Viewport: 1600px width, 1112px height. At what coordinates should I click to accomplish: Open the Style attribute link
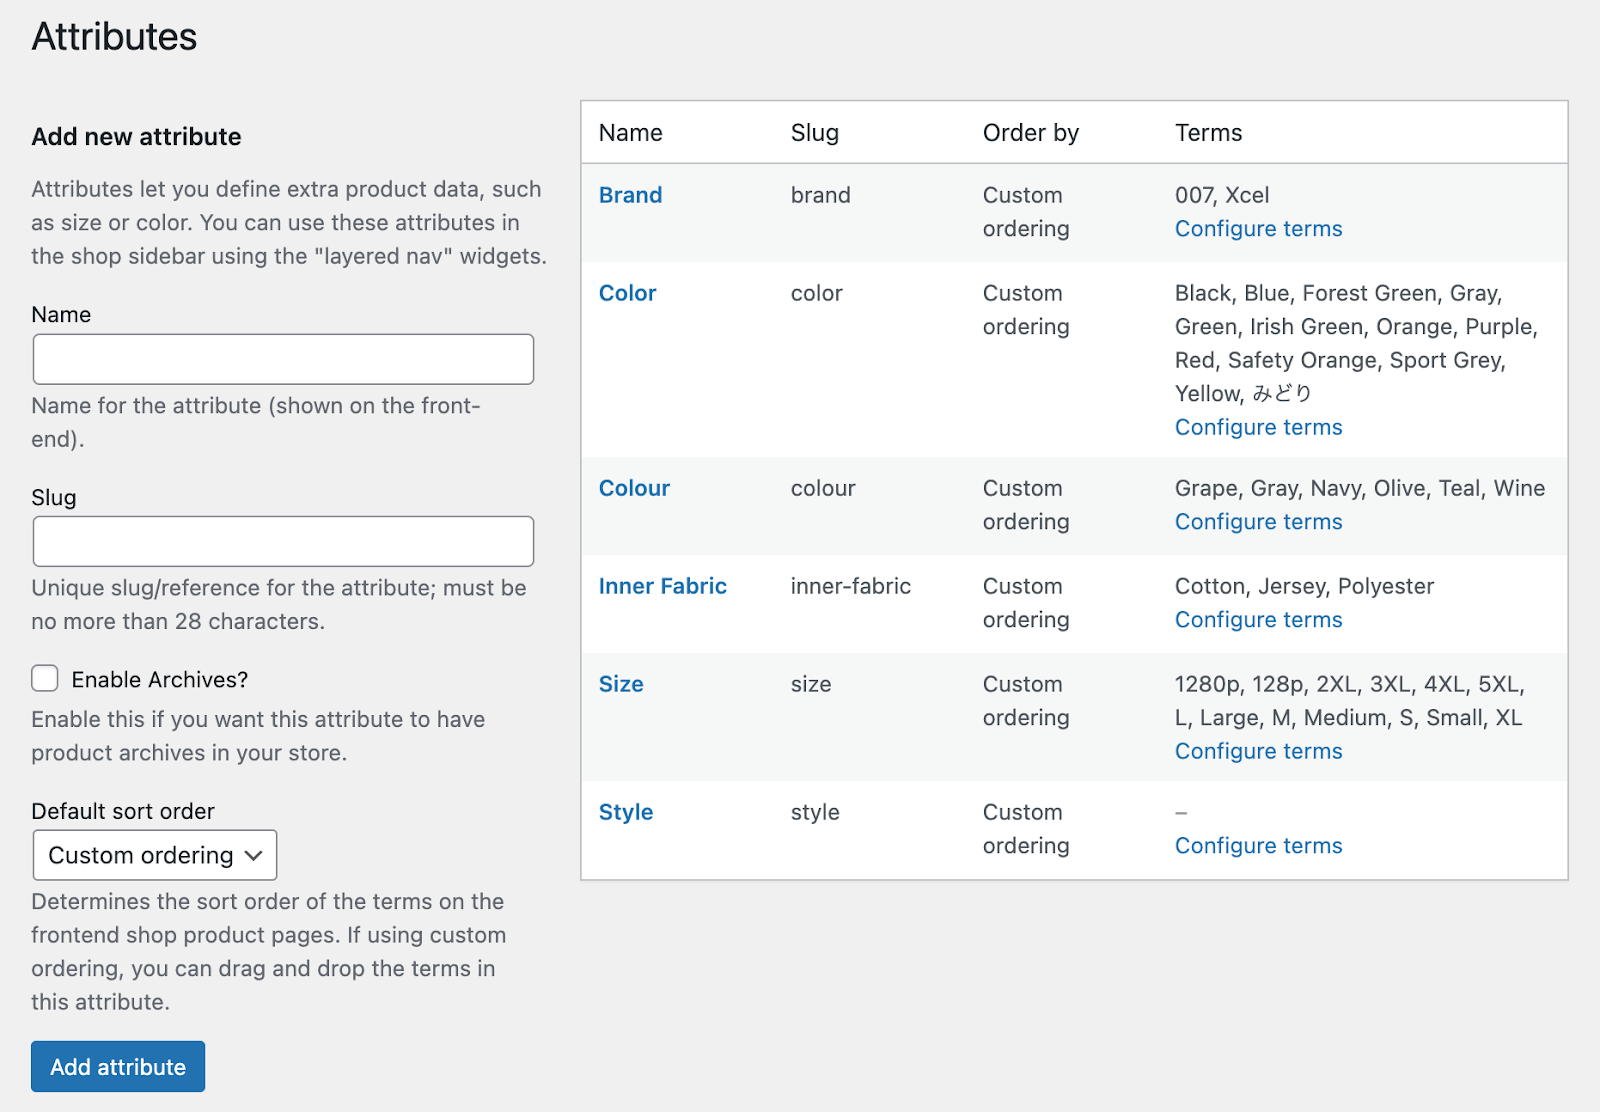point(626,812)
